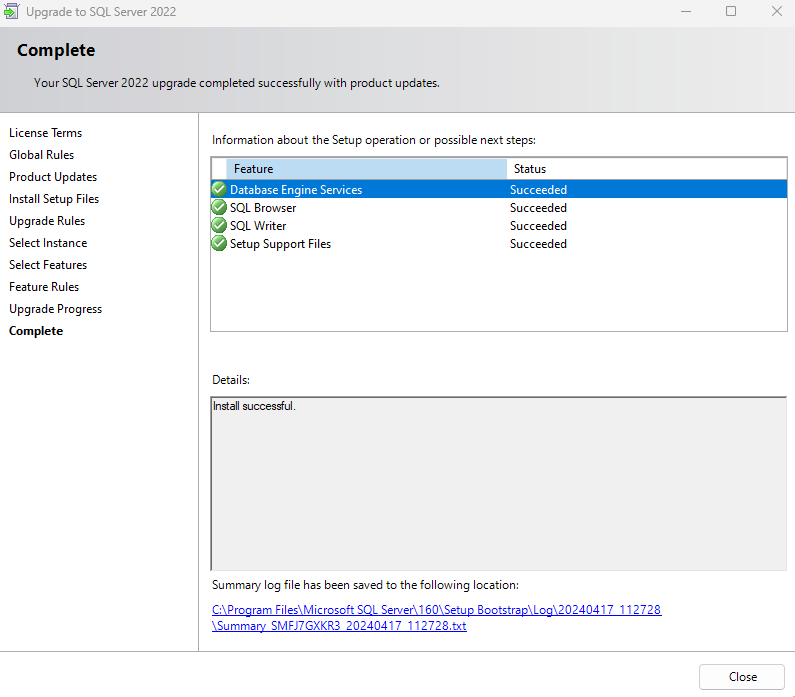Click the SQL Server setup title bar icon
The height and width of the screenshot is (697, 795).
11,11
